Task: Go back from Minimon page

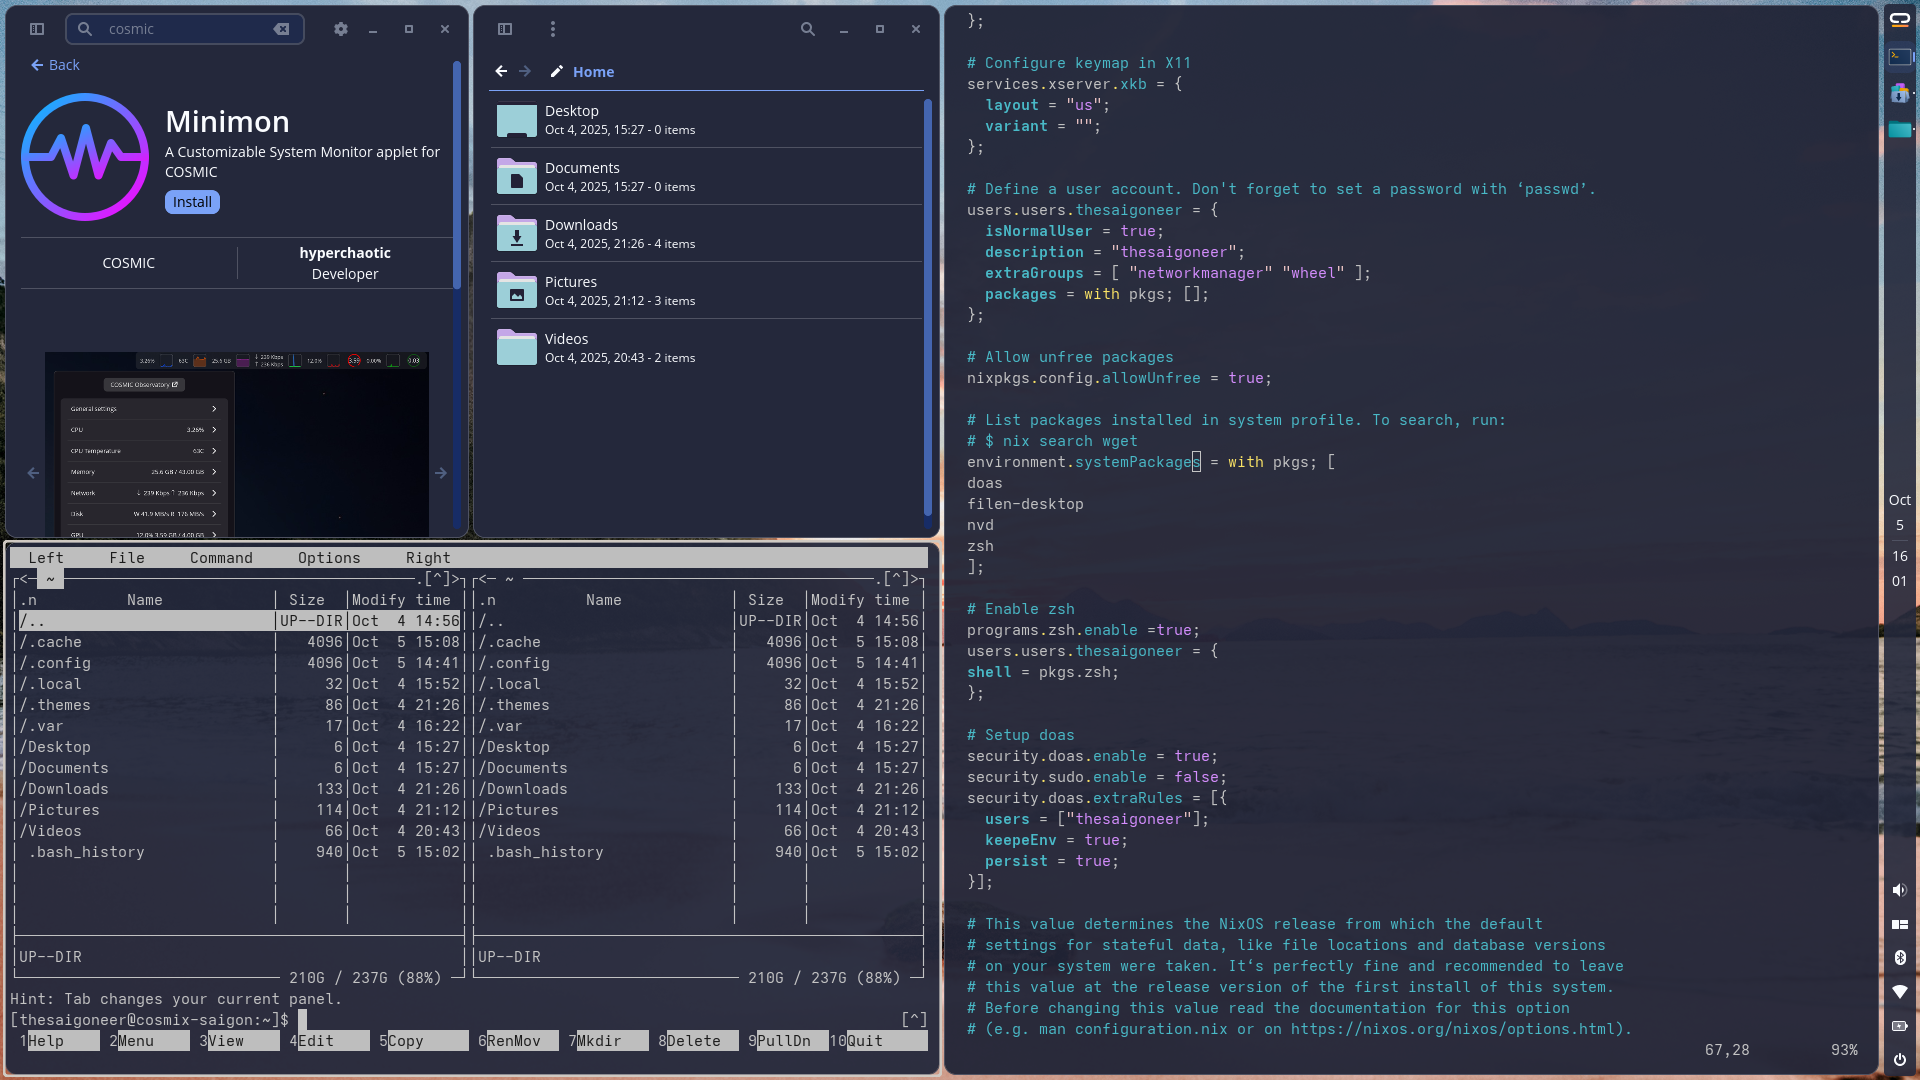Action: 55,65
